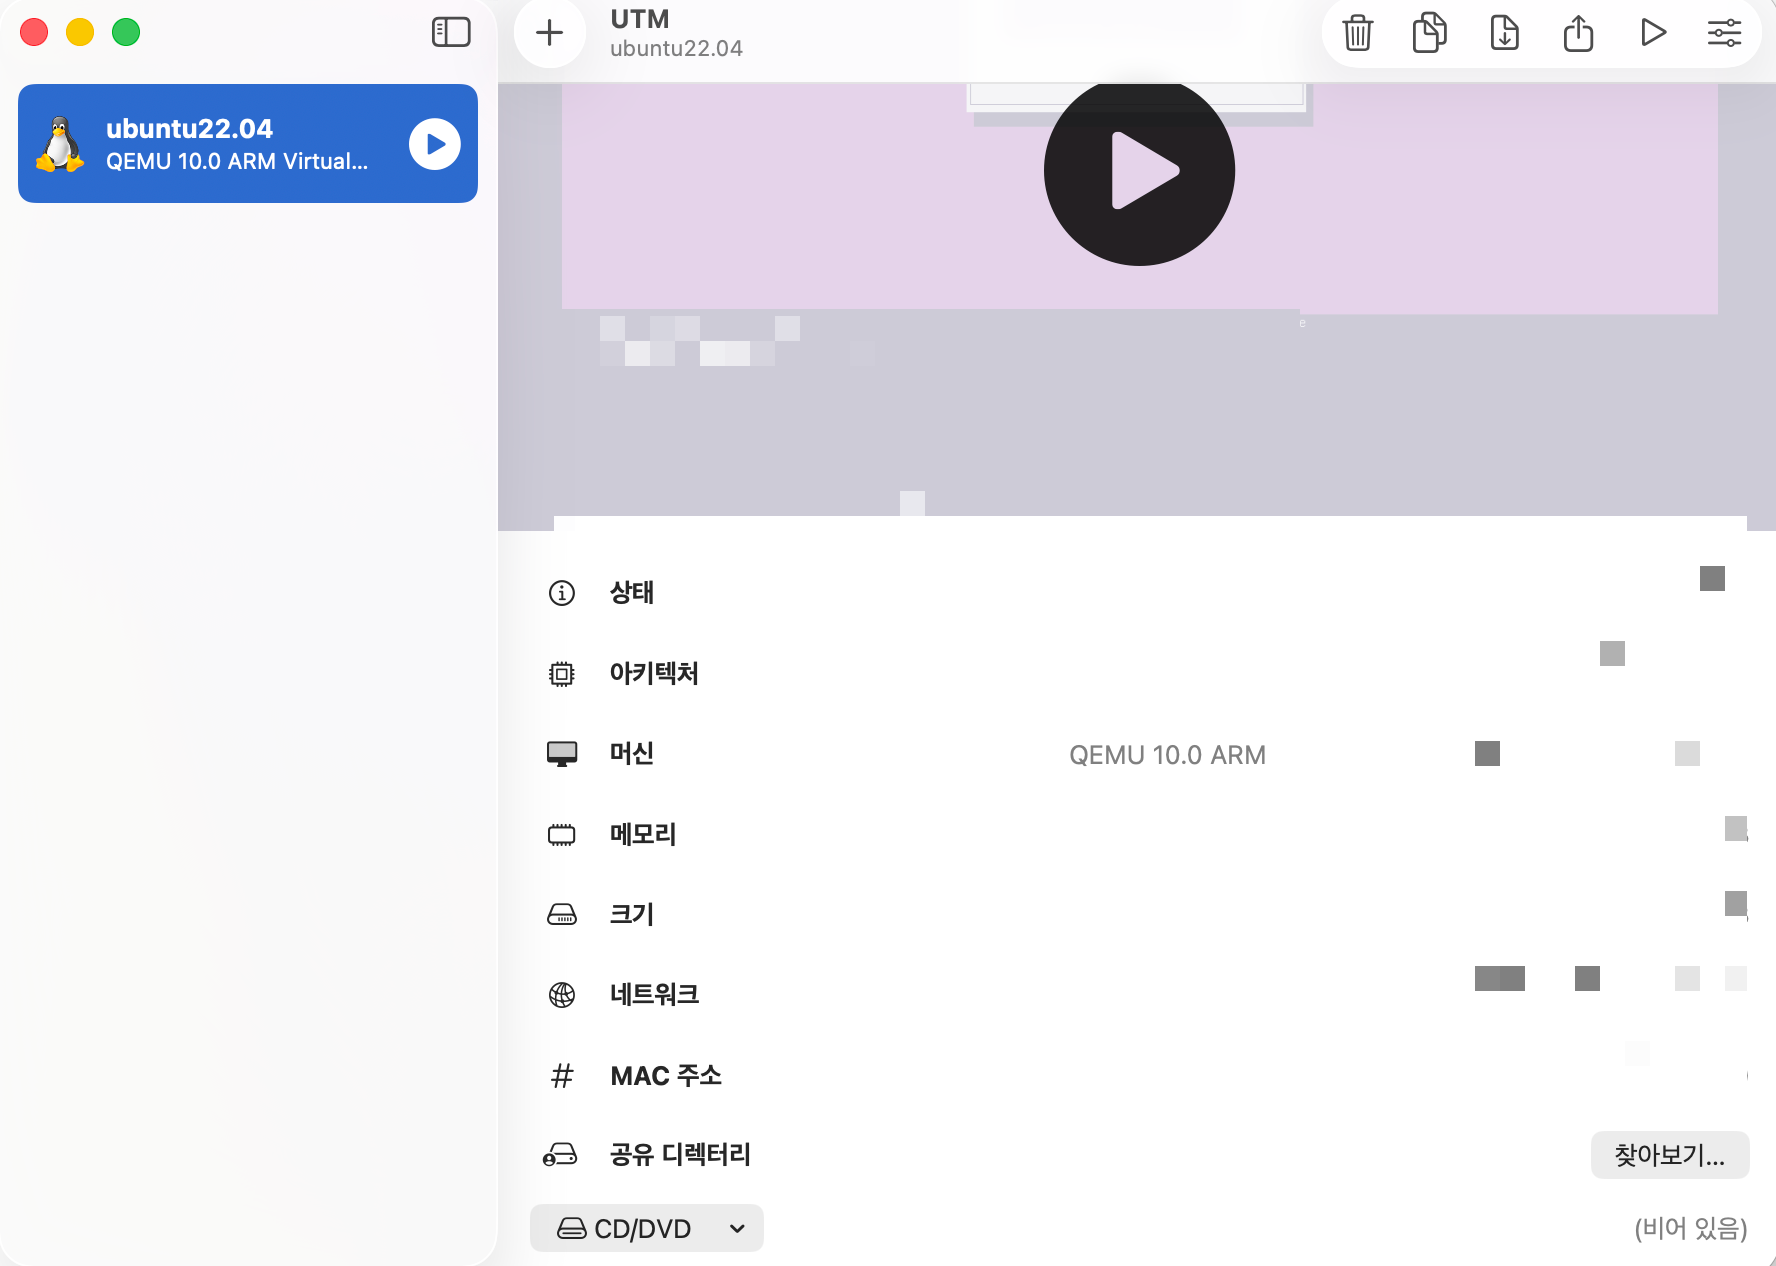Click the 머신 monitor icon
This screenshot has height=1266, width=1776.
pyautogui.click(x=562, y=754)
